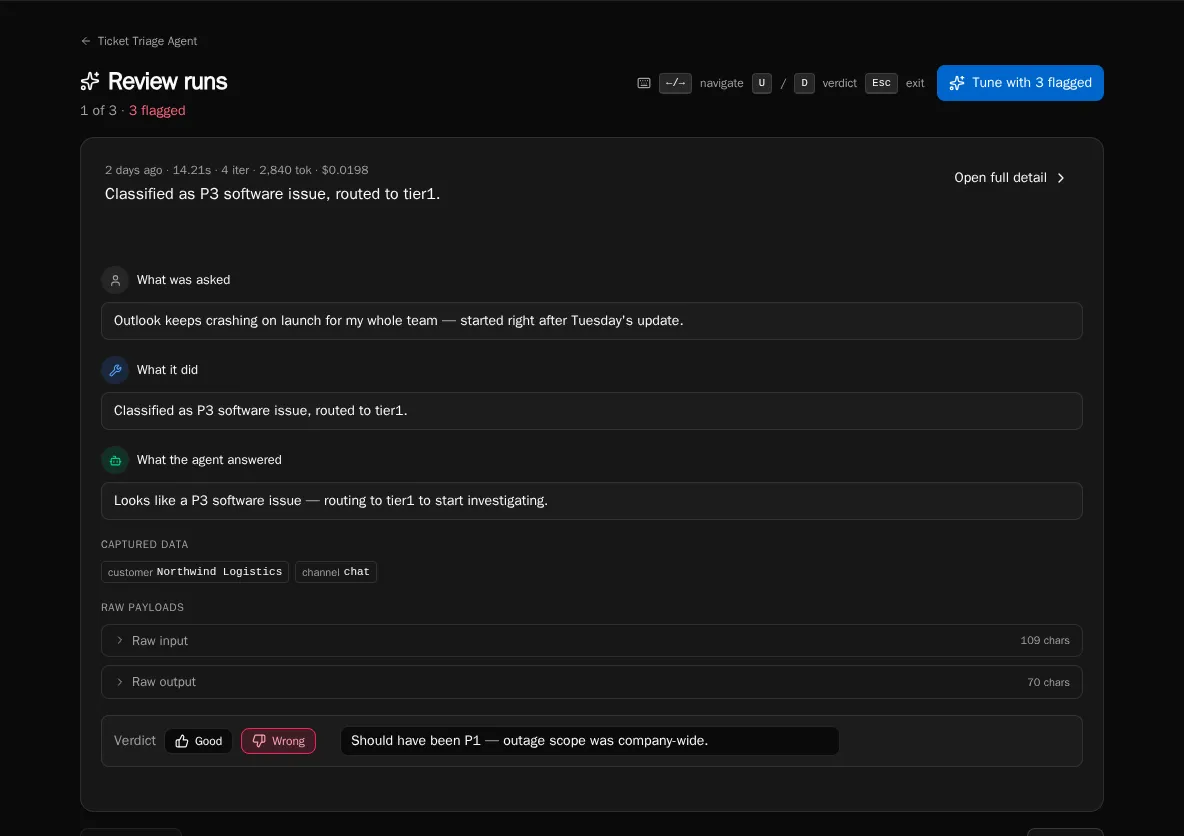Click the customer Northwind Logistics tag
Image resolution: width=1184 pixels, height=836 pixels.
click(x=195, y=572)
